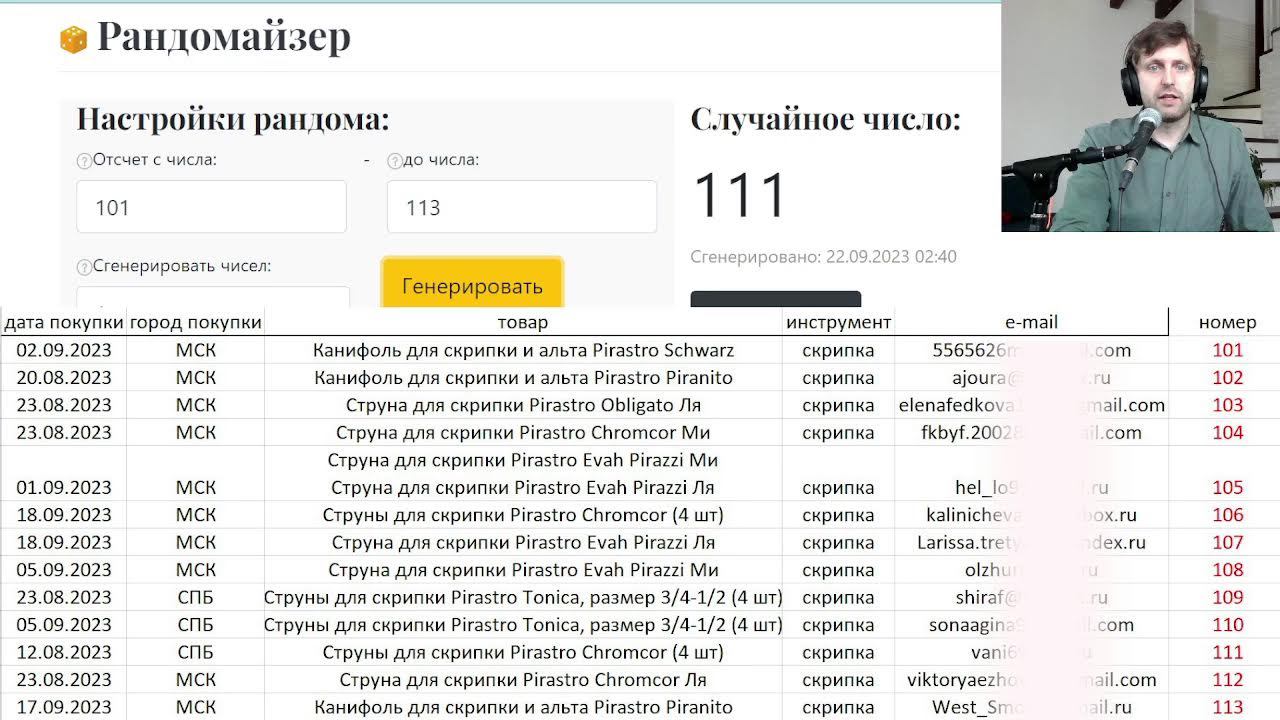The image size is (1280, 720).
Task: Select the date cell "01.09.2023"
Action: (x=64, y=488)
